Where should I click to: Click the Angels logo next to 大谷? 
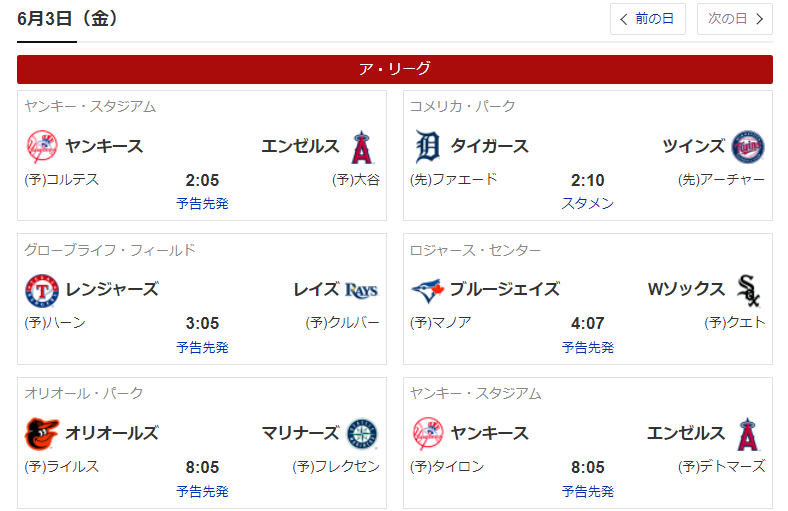coord(362,147)
